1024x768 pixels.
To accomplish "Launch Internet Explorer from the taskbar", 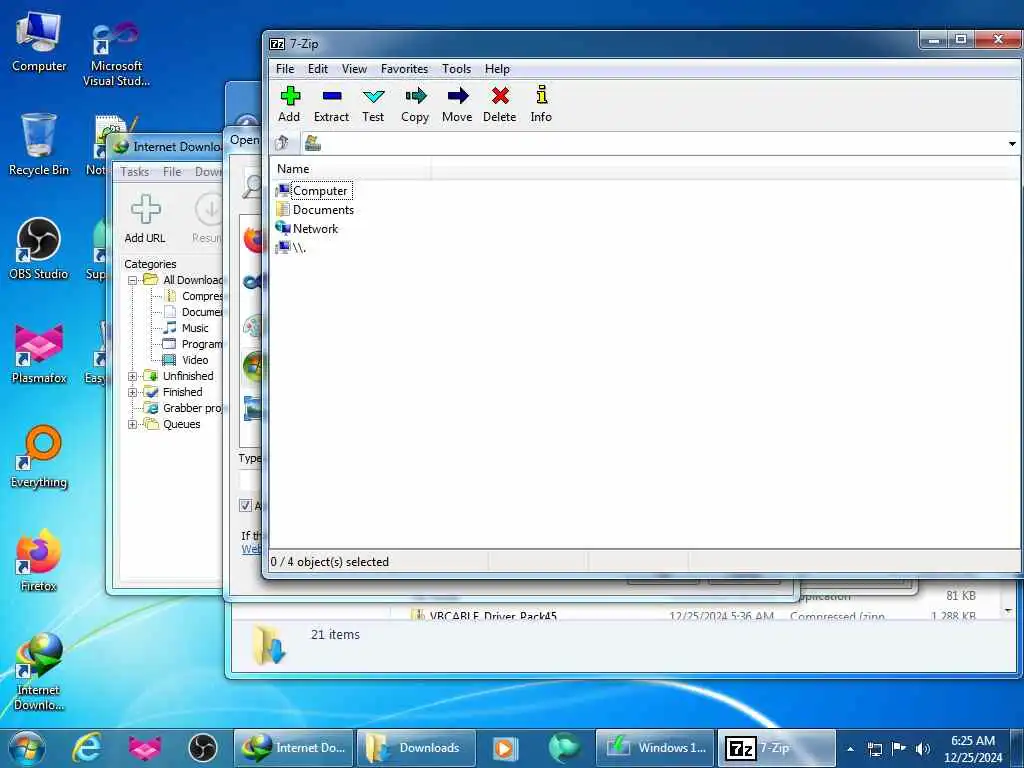I will (x=87, y=748).
